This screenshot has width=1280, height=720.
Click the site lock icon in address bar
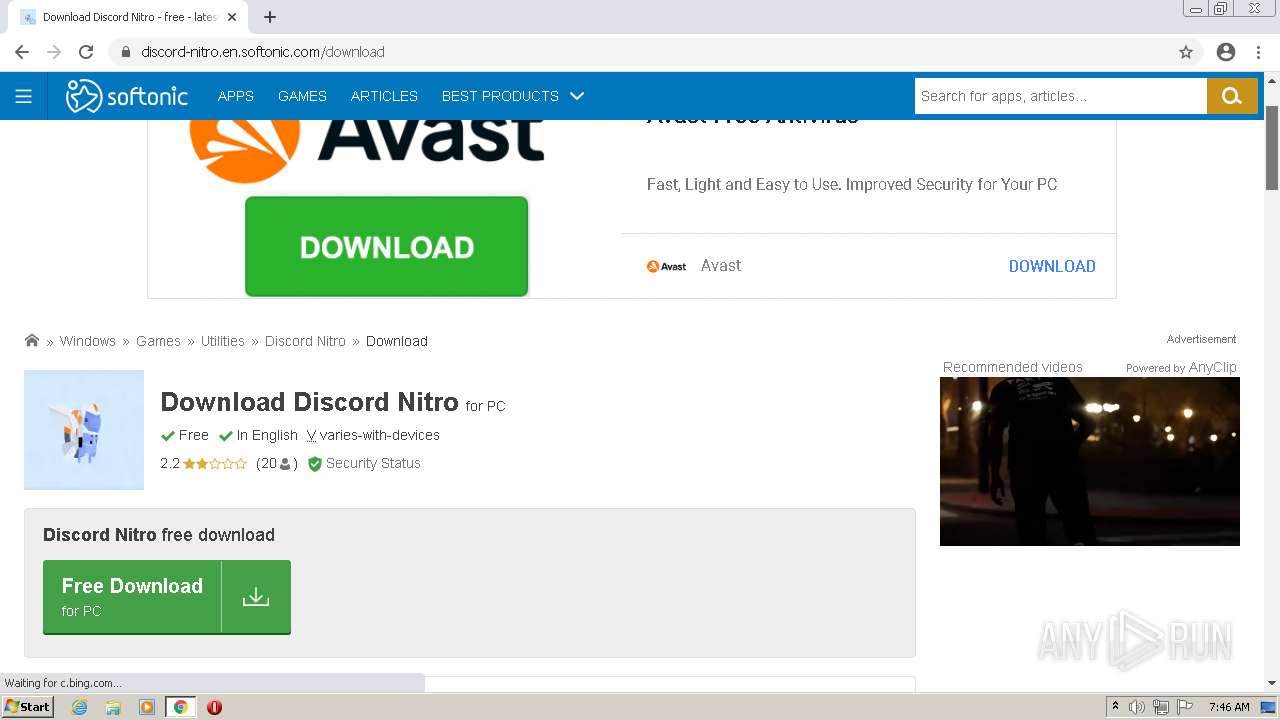coord(125,52)
